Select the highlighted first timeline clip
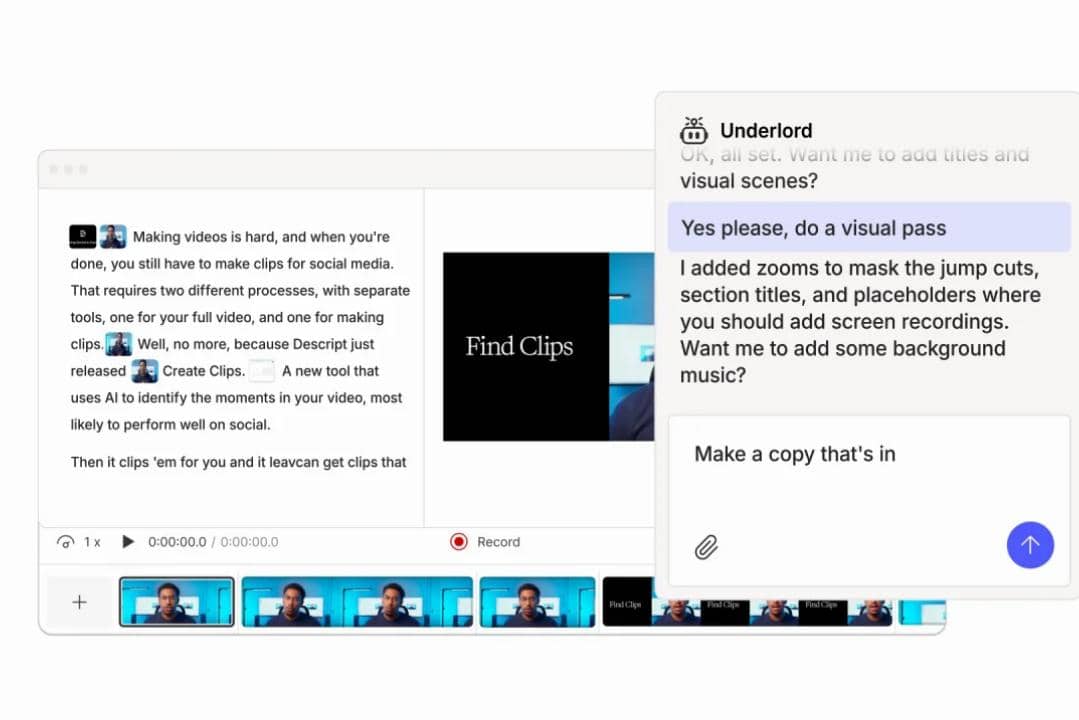The height and width of the screenshot is (720, 1079). 177,602
